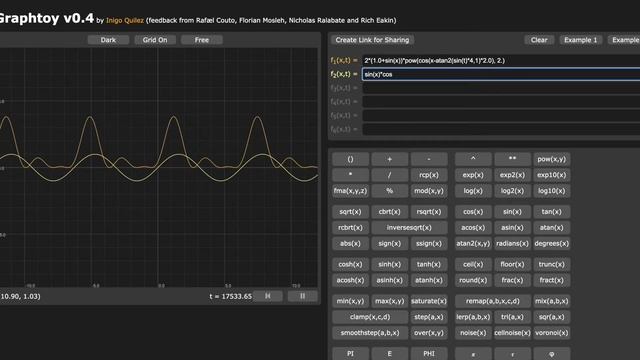Viewport: 640px width, 360px height.
Task: Toggle the Grid On button
Action: [155, 40]
